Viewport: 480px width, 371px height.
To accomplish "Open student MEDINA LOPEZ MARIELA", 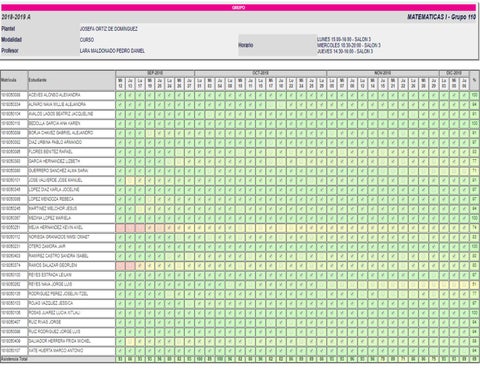I will (50, 218).
